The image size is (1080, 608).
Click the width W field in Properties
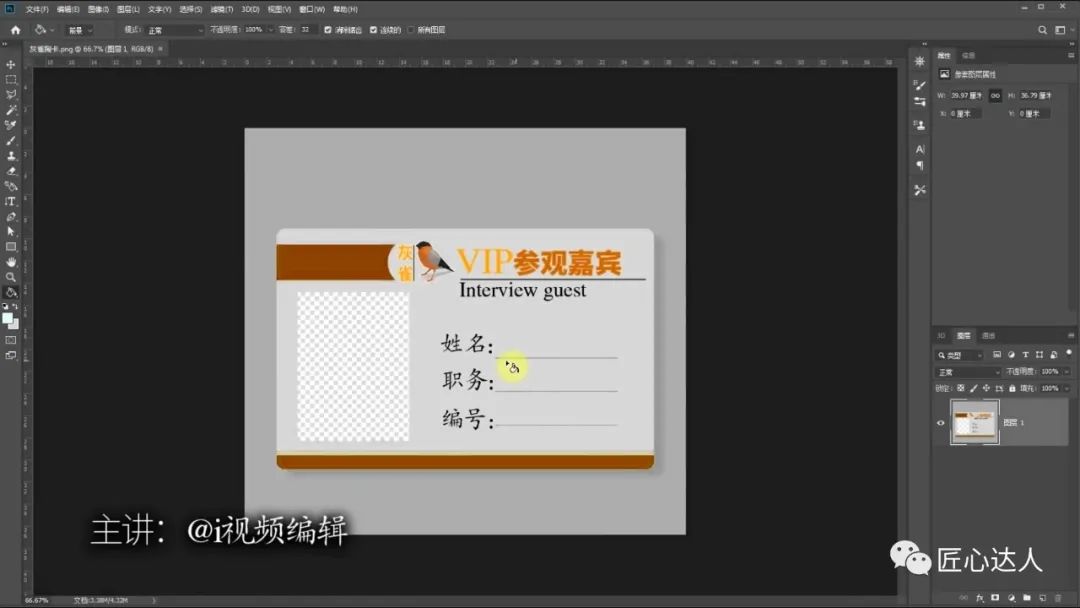tap(967, 96)
